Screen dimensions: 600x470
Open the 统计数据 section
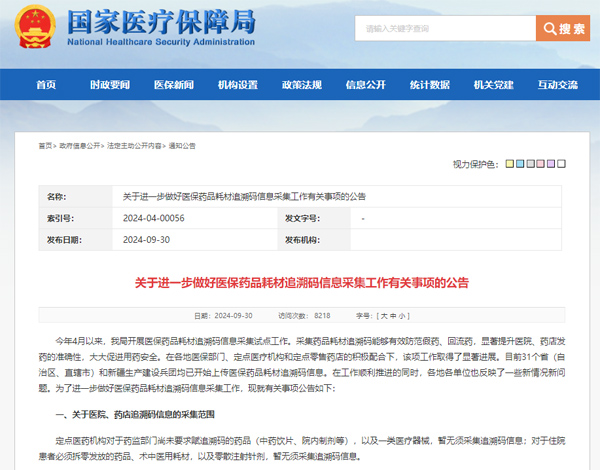pos(429,84)
